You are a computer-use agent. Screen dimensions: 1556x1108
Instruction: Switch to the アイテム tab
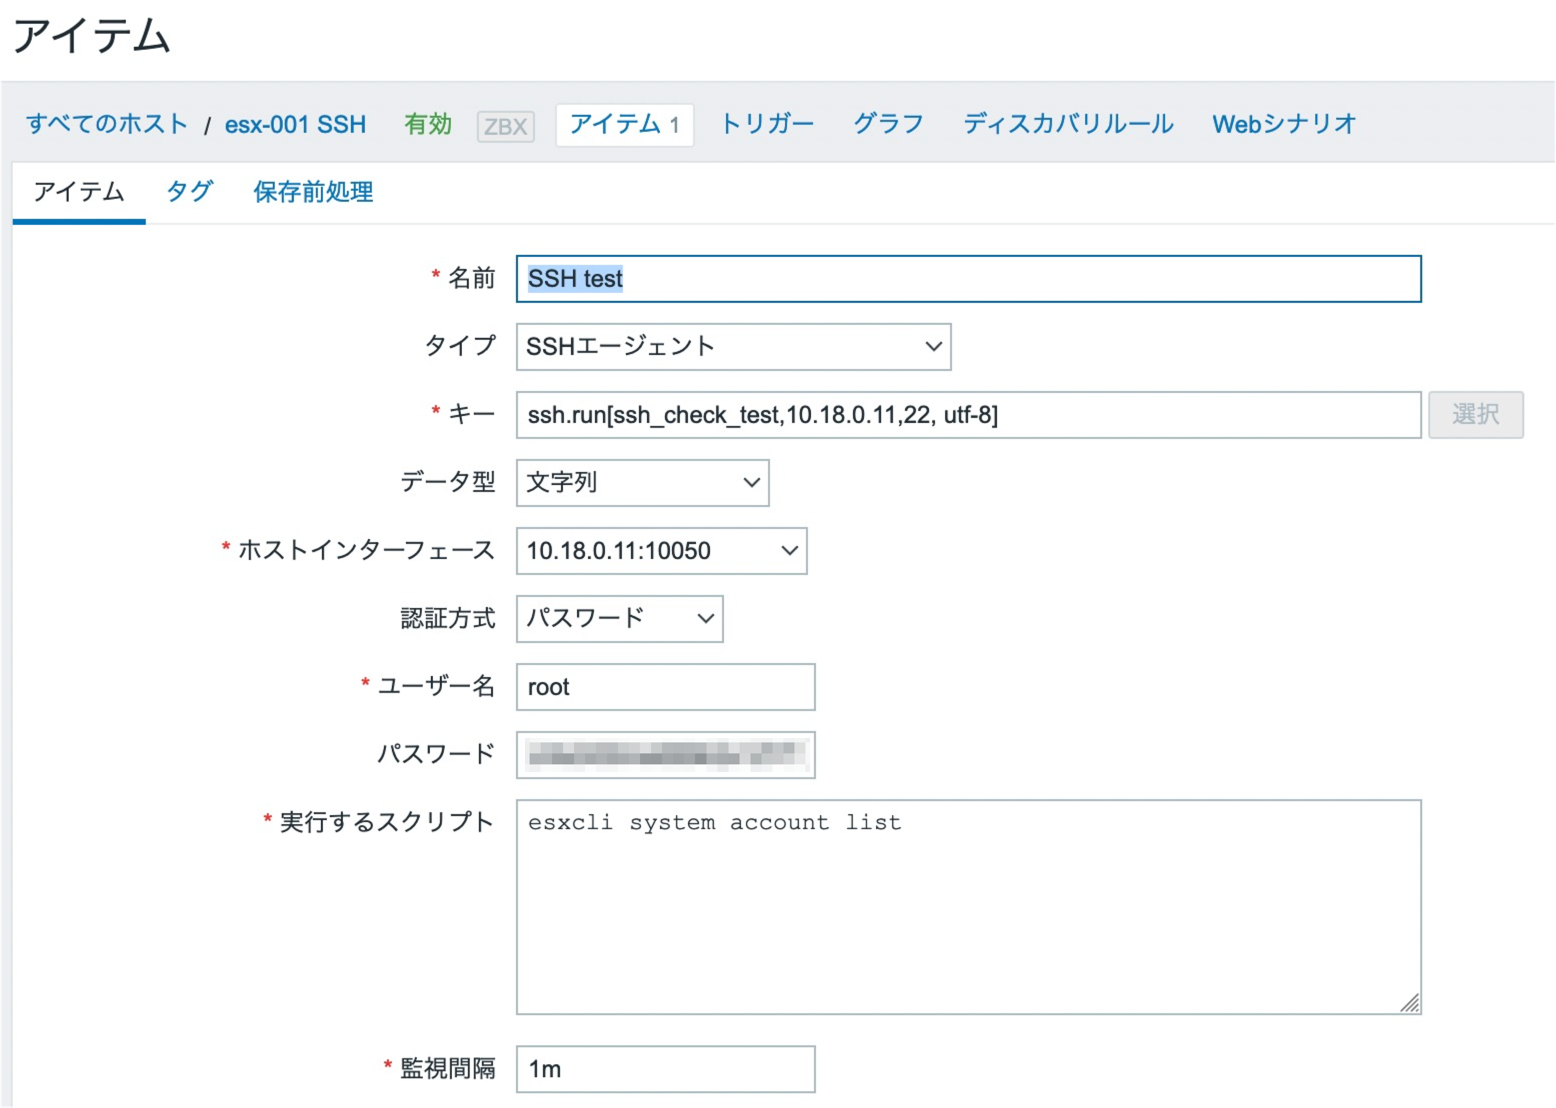coord(79,192)
